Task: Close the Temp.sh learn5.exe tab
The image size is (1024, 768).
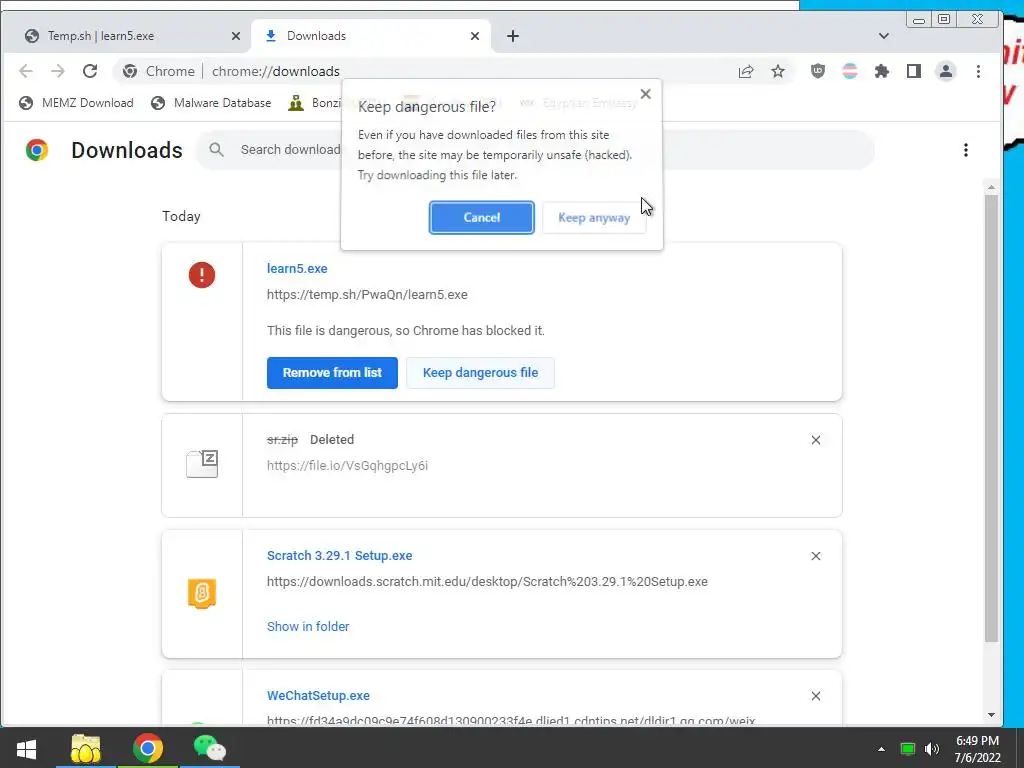Action: click(x=236, y=36)
